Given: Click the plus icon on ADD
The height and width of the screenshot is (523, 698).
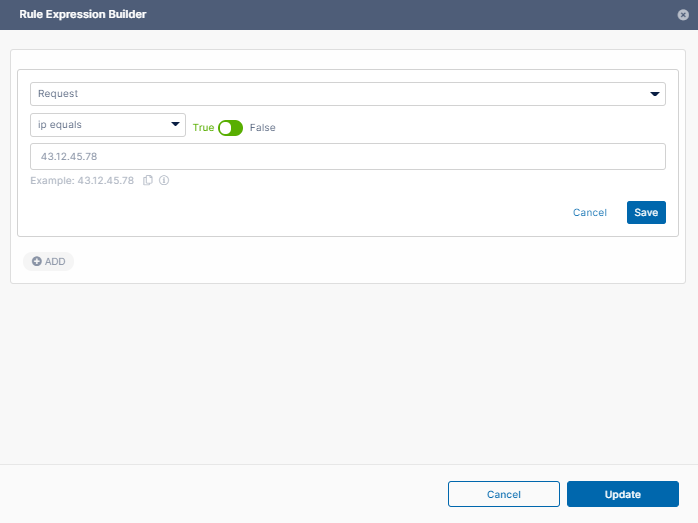Looking at the screenshot, I should (x=37, y=261).
